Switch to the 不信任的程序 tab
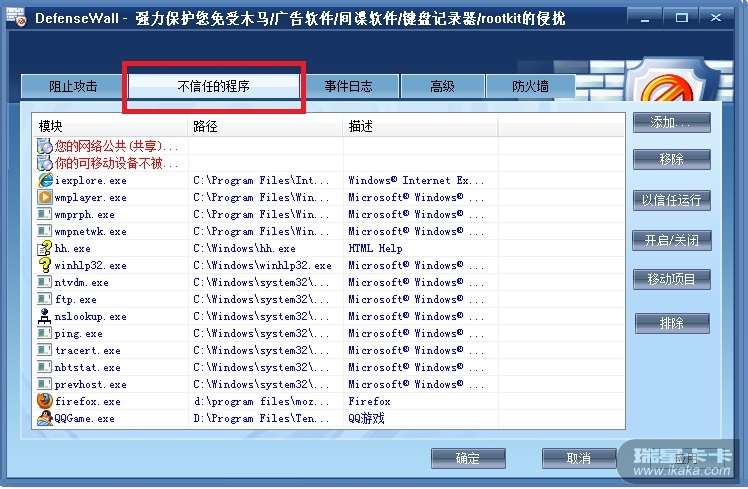 213,86
